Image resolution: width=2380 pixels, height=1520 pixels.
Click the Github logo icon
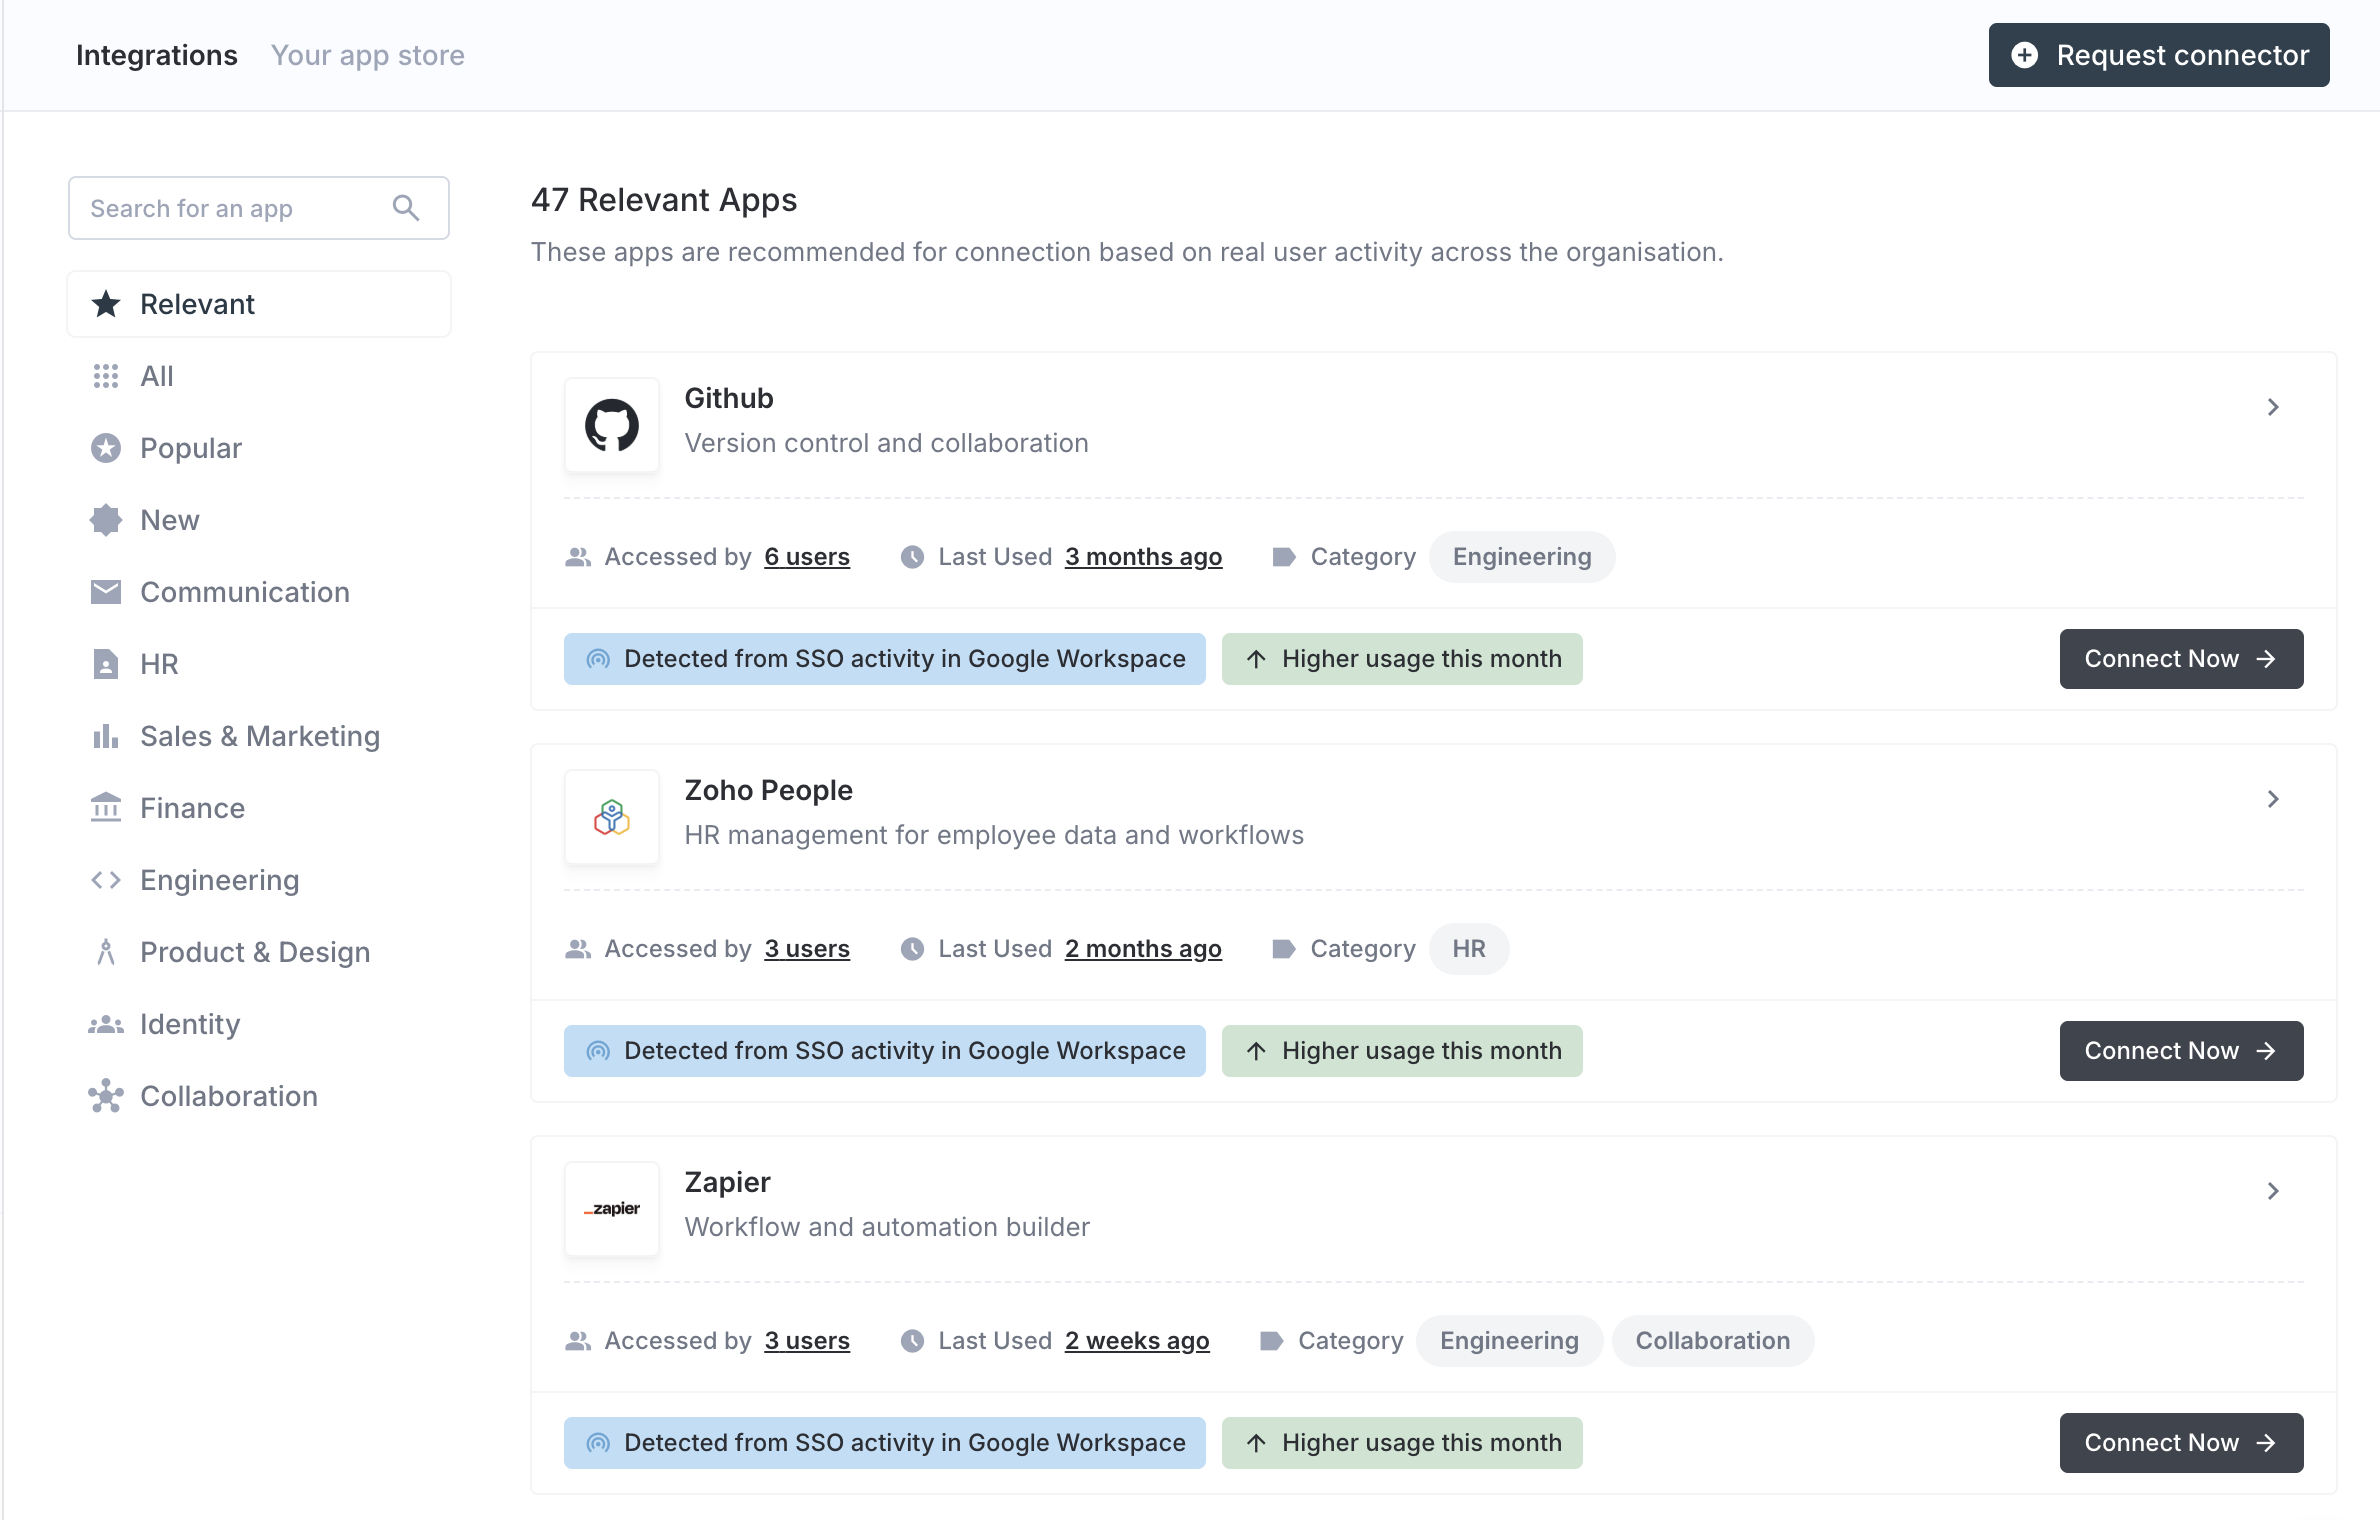point(612,425)
